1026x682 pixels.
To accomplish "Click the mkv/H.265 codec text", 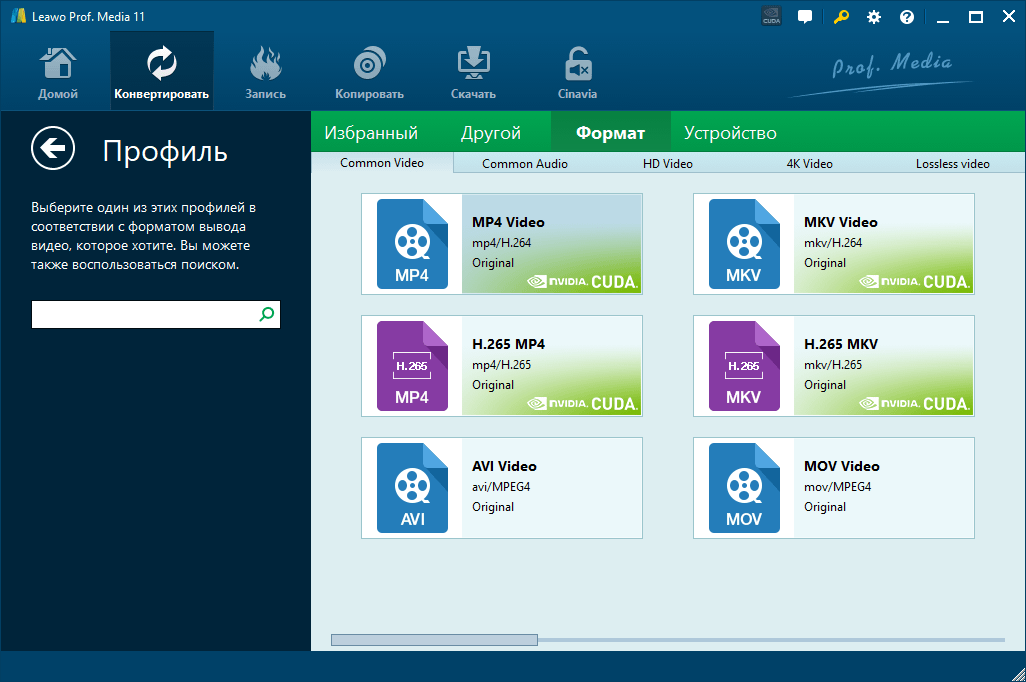I will (833, 365).
